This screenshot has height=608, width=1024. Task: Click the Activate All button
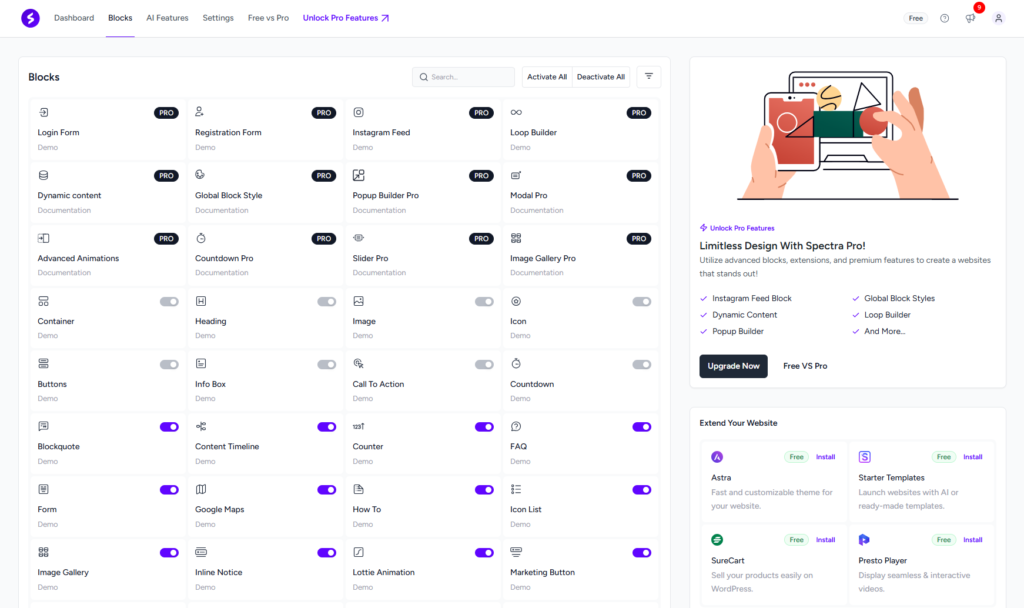[547, 76]
